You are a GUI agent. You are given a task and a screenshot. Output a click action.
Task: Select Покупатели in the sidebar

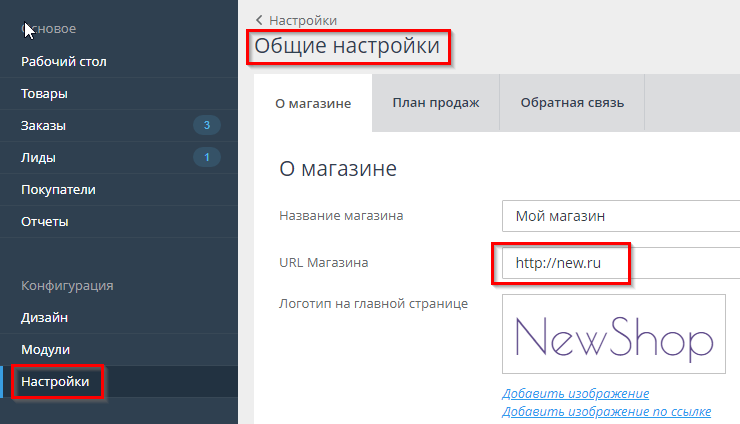tap(58, 189)
